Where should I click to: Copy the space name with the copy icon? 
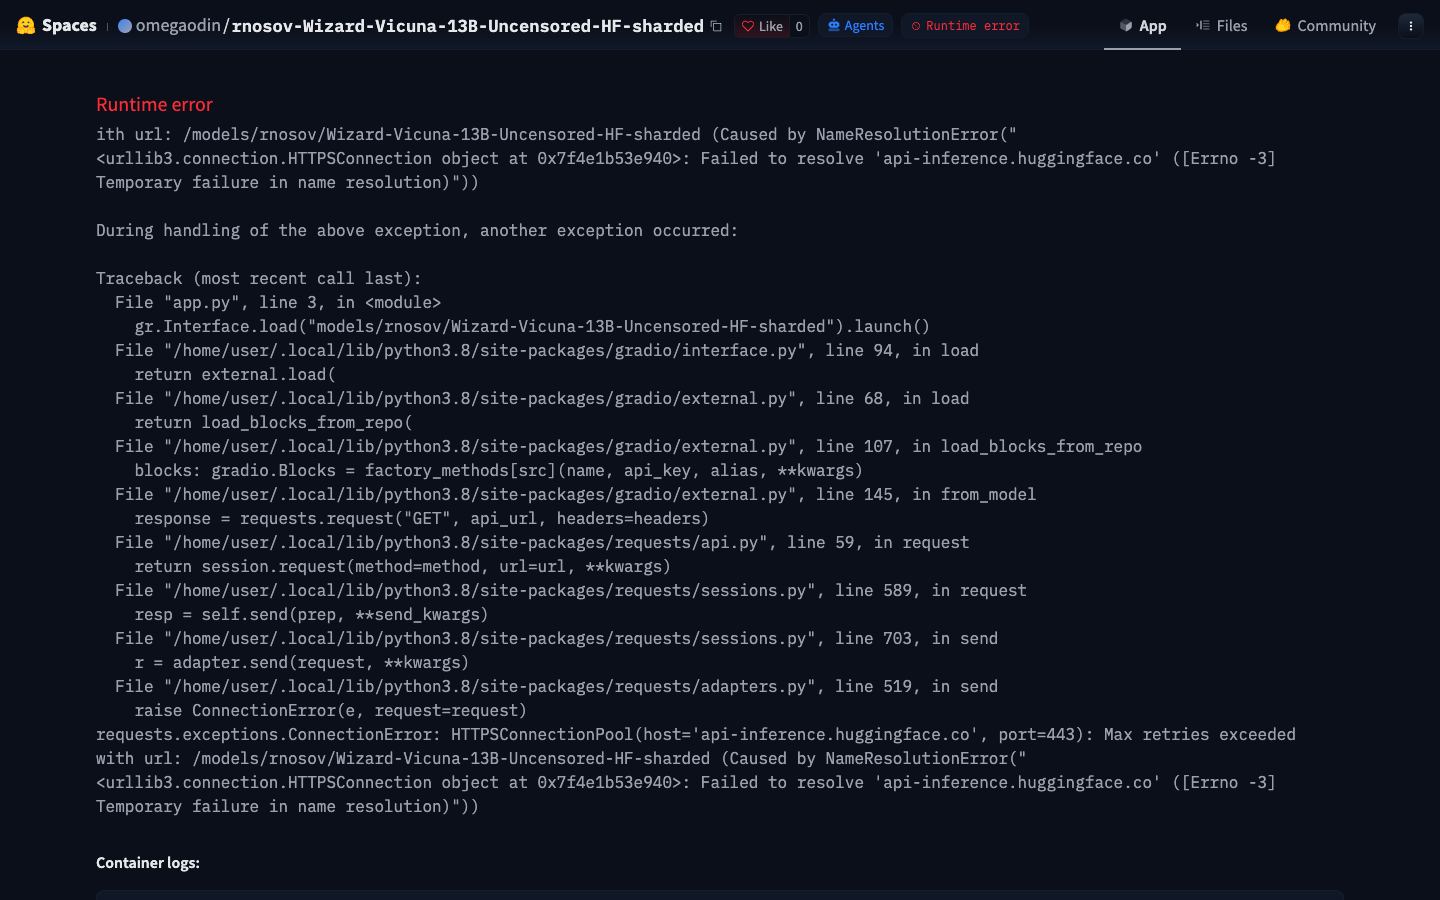[716, 26]
